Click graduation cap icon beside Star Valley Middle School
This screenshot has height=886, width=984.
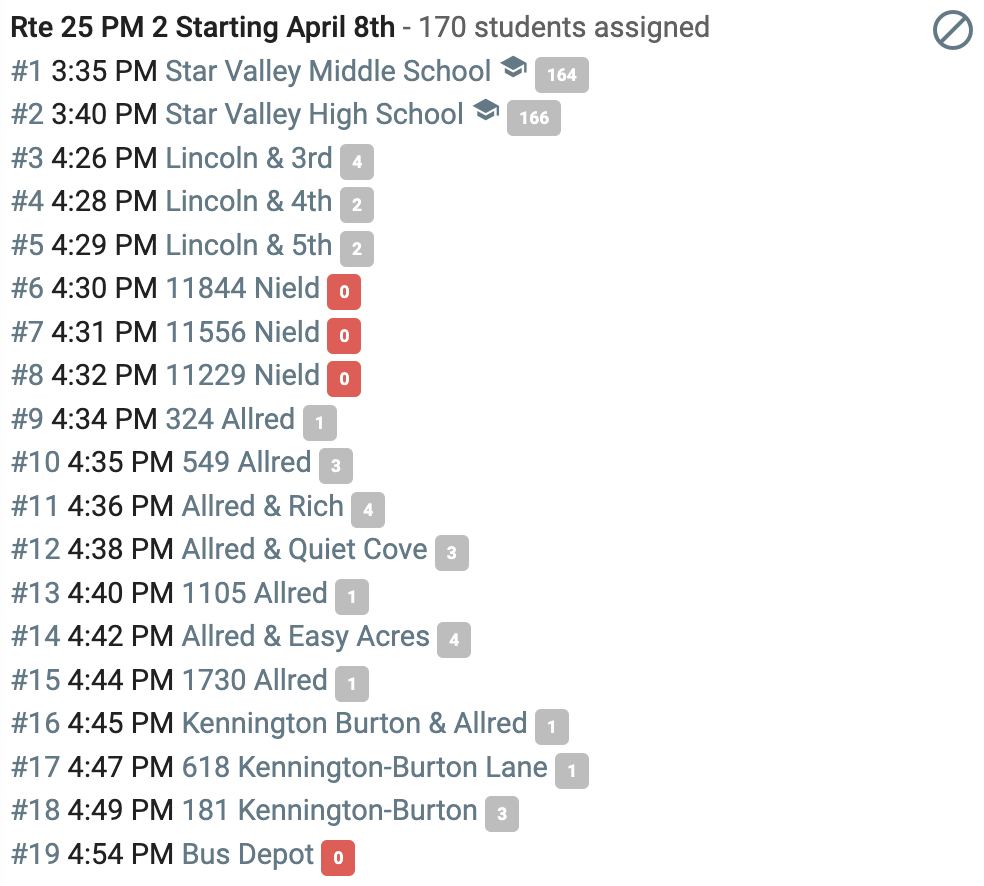pos(513,67)
